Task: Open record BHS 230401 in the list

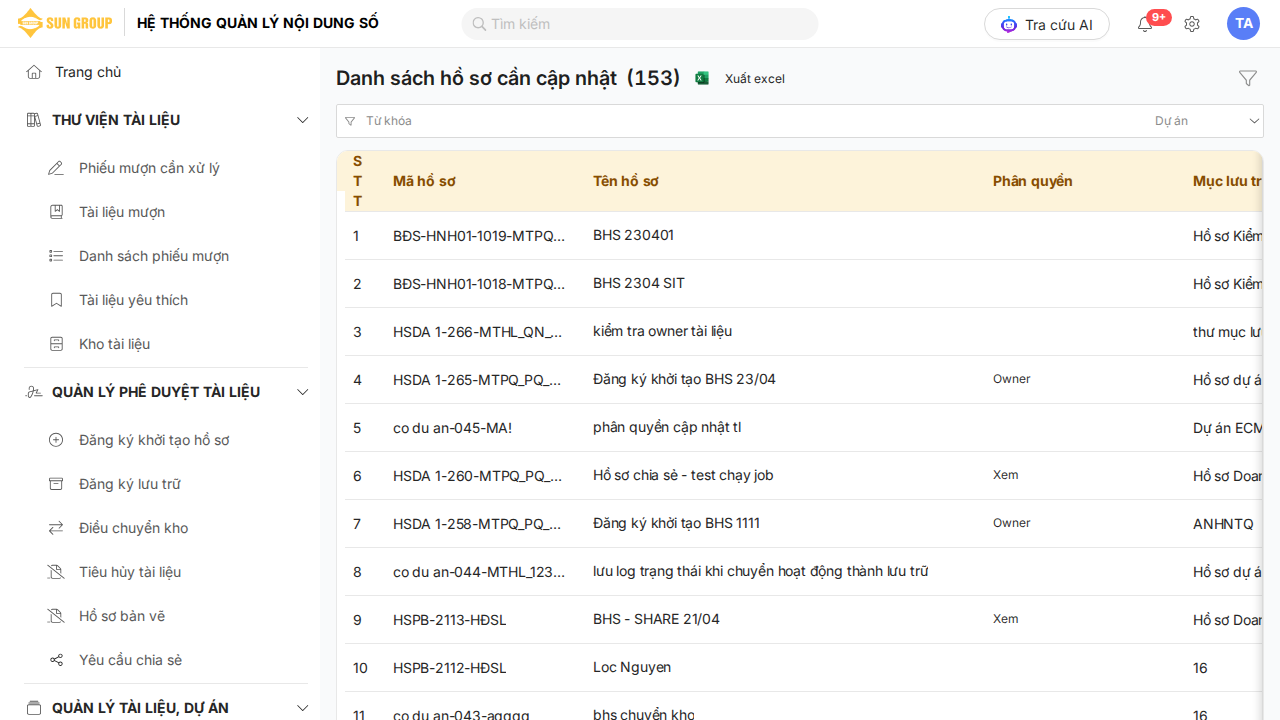Action: coord(633,235)
